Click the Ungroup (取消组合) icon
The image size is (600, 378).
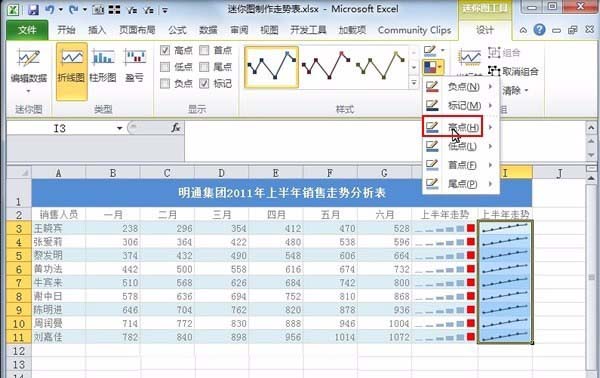point(494,71)
